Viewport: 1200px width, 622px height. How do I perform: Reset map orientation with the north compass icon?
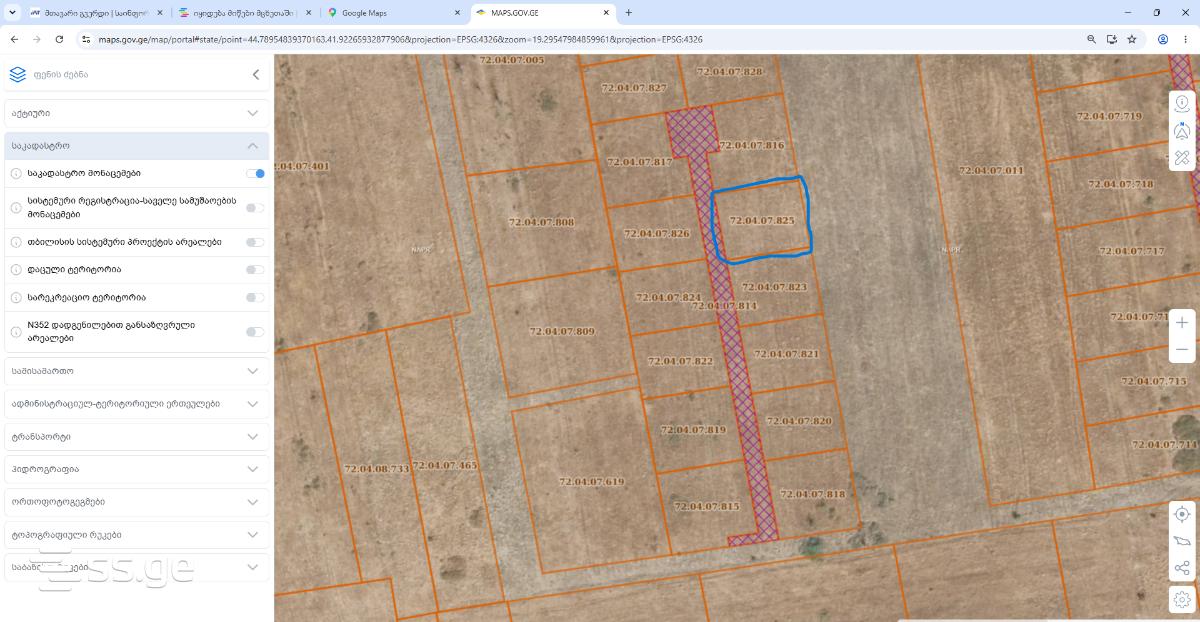click(1182, 130)
